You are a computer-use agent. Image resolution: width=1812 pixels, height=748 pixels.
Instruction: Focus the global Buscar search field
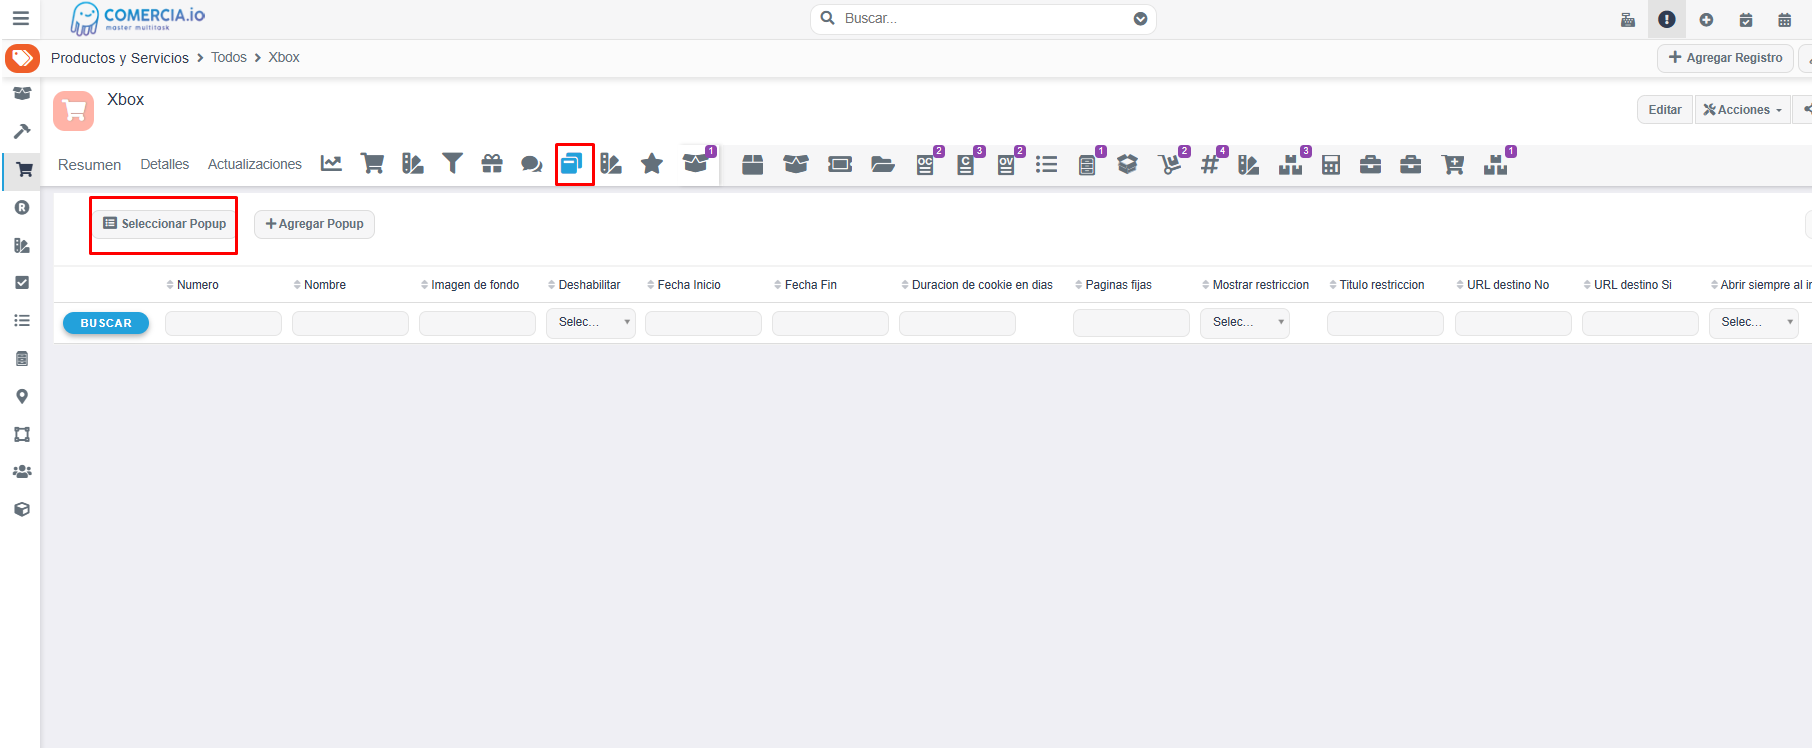coord(983,19)
